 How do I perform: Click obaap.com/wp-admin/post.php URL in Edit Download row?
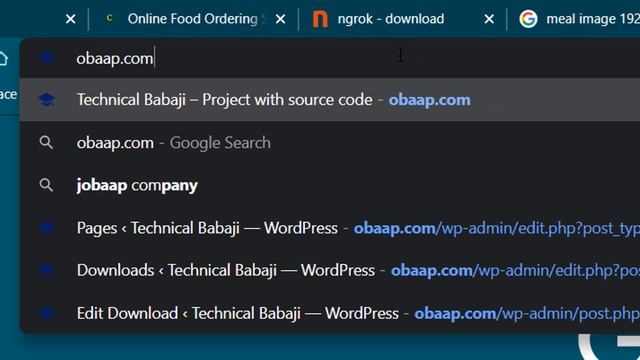tap(527, 313)
